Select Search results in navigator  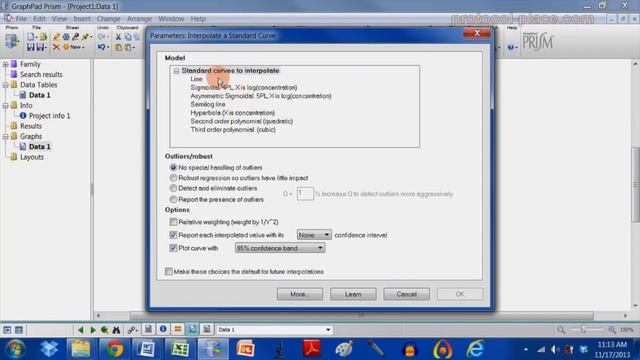coord(41,75)
